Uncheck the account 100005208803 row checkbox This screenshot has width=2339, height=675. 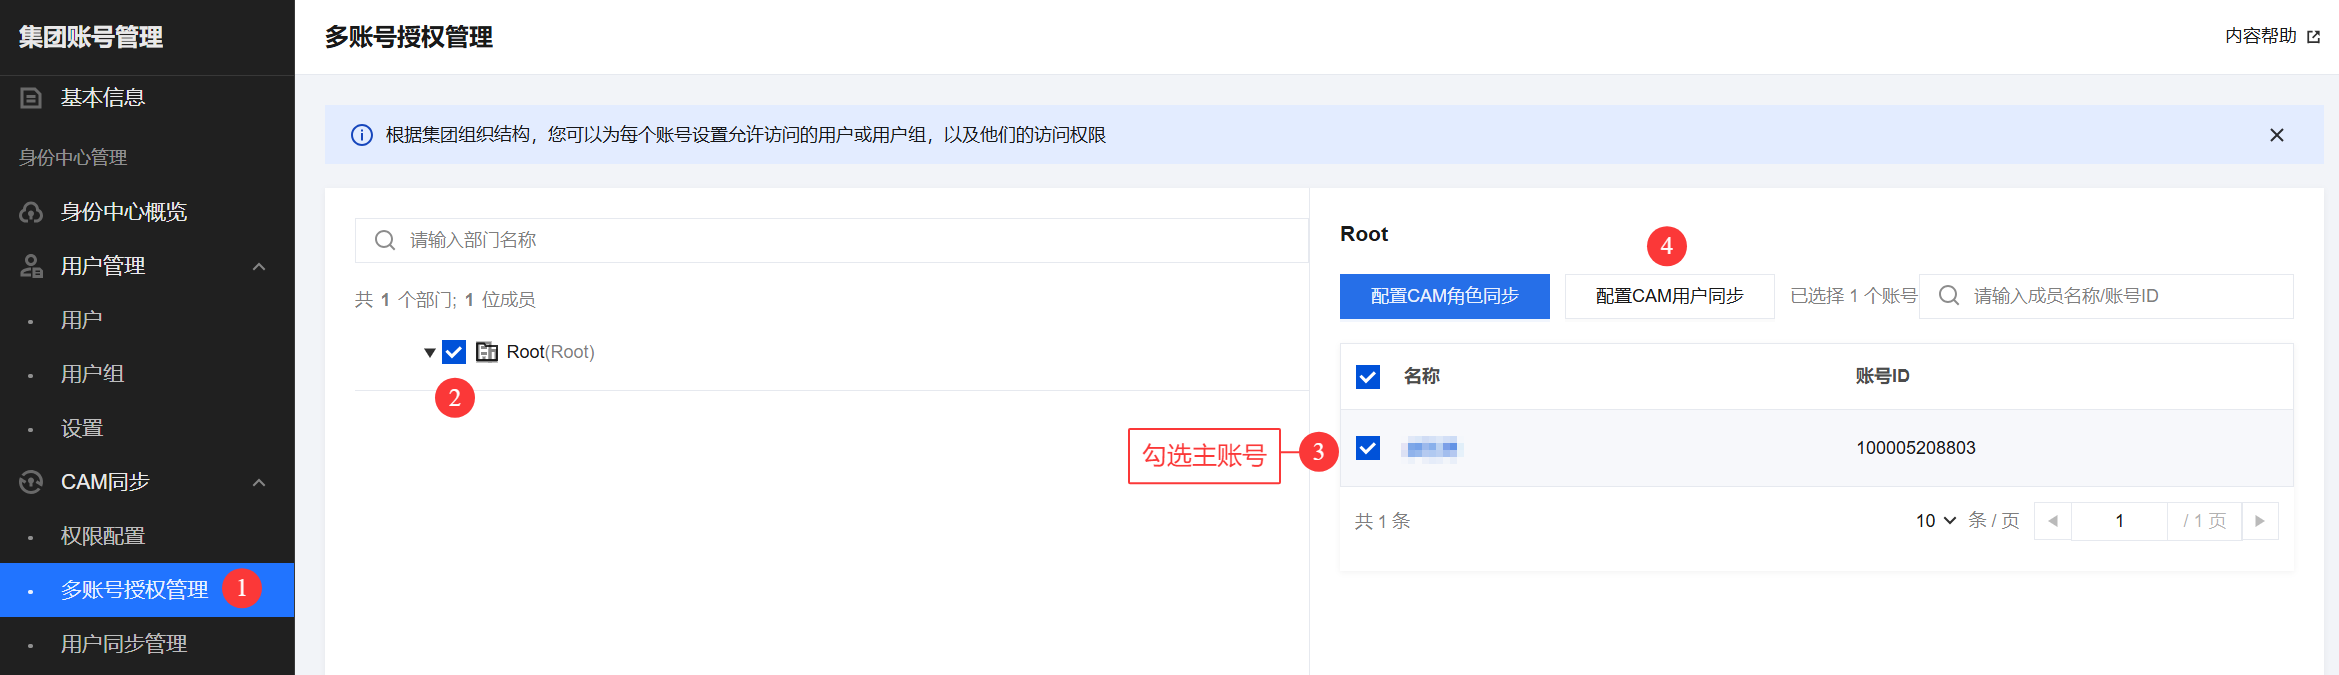click(x=1368, y=448)
